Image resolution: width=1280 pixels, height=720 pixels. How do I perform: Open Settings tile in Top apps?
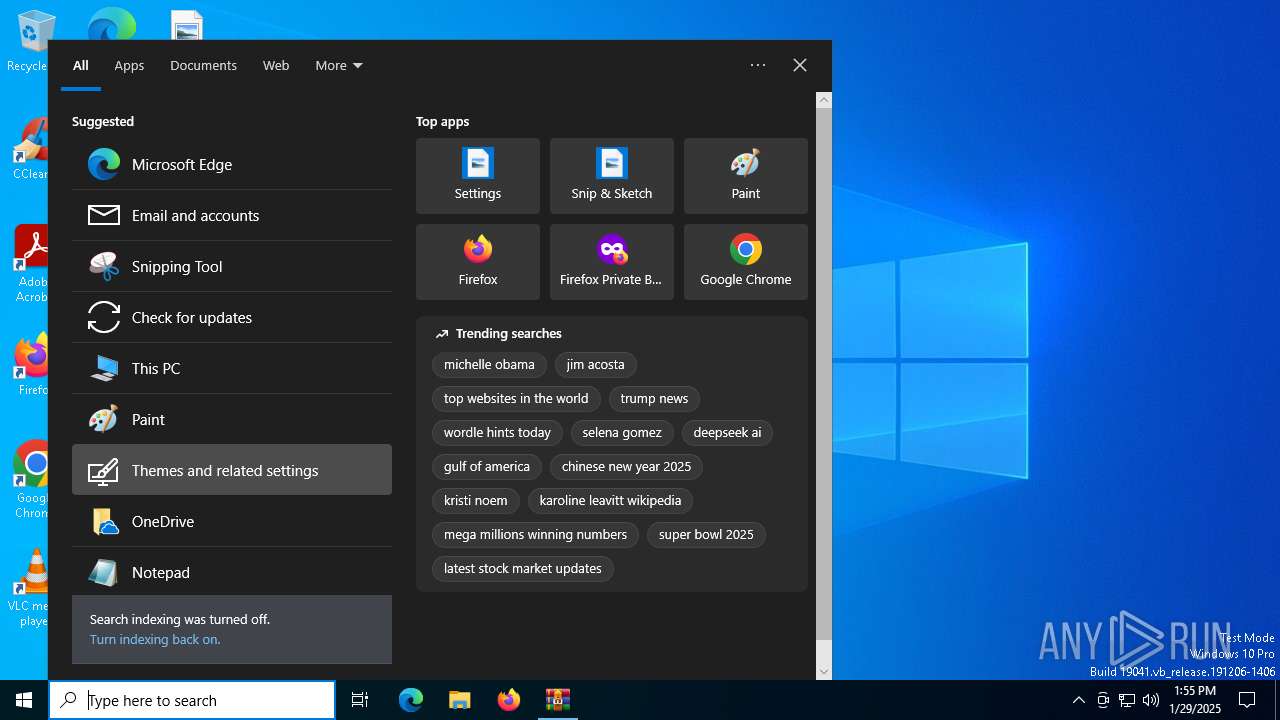click(x=478, y=176)
